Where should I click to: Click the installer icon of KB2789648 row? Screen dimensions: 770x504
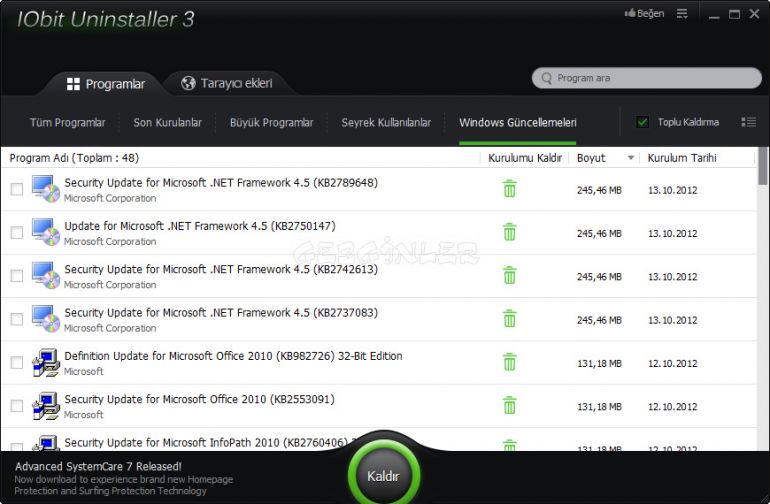click(46, 189)
